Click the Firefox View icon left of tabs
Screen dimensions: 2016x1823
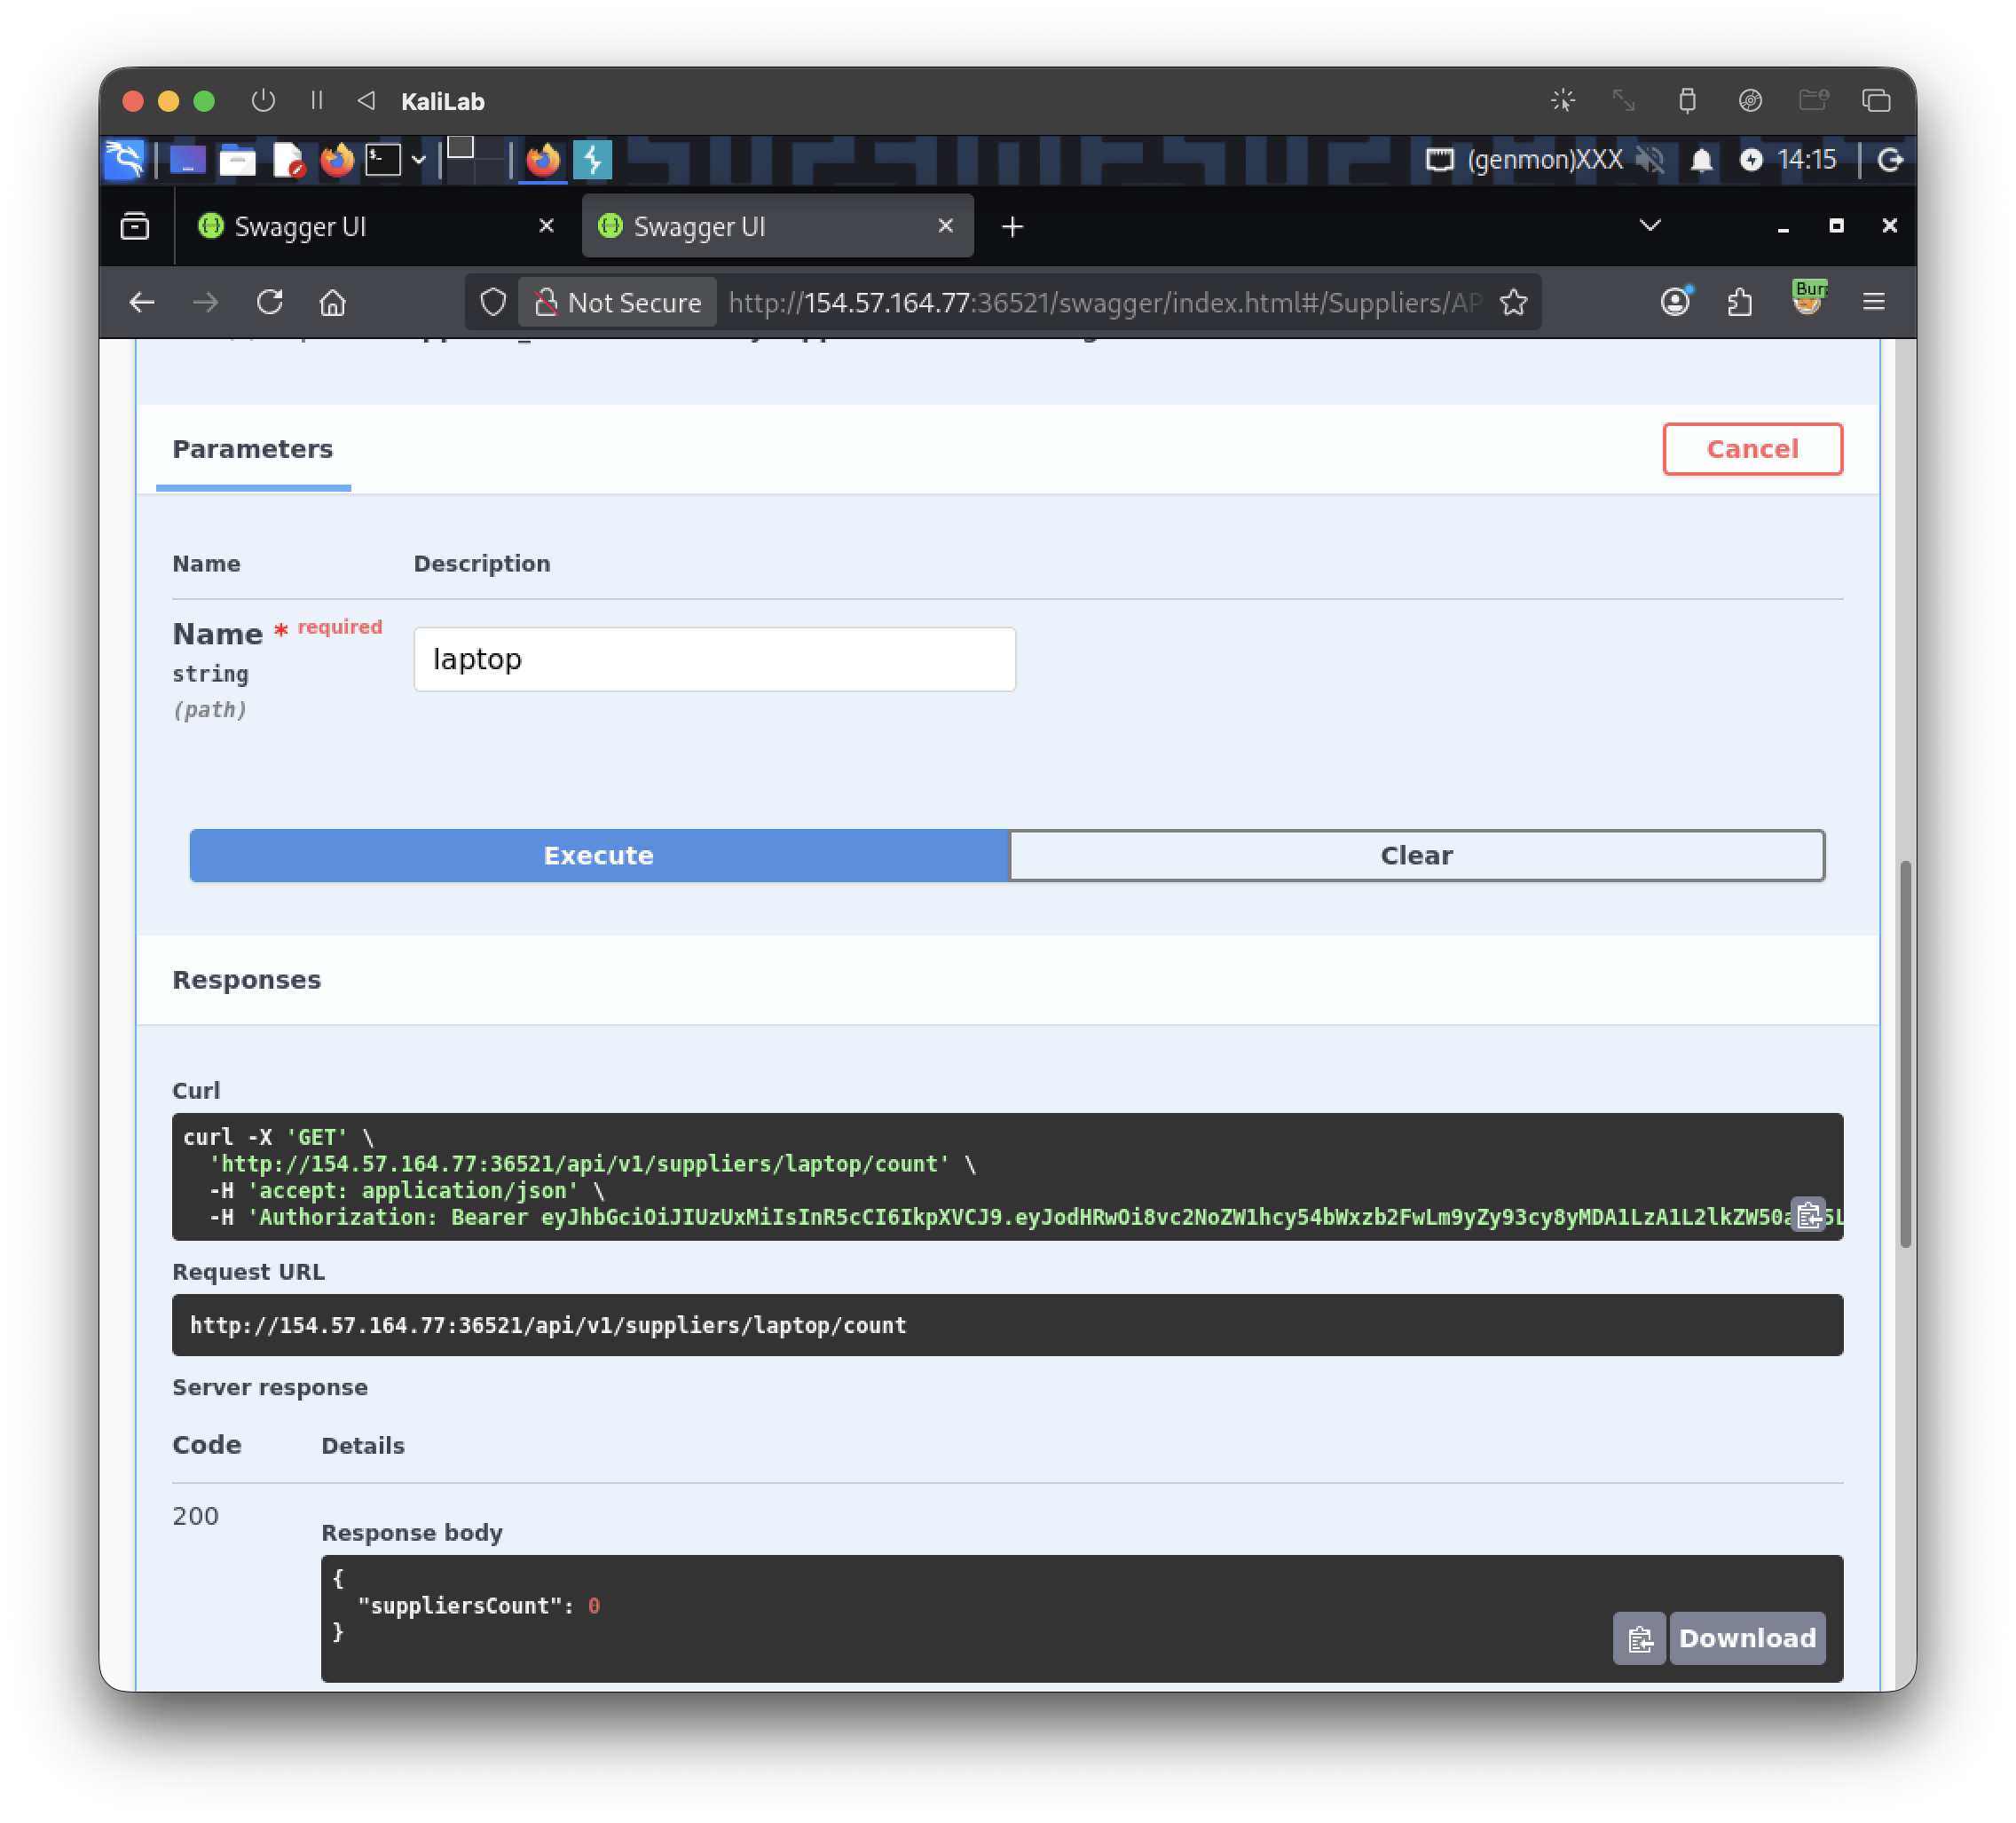[x=135, y=226]
